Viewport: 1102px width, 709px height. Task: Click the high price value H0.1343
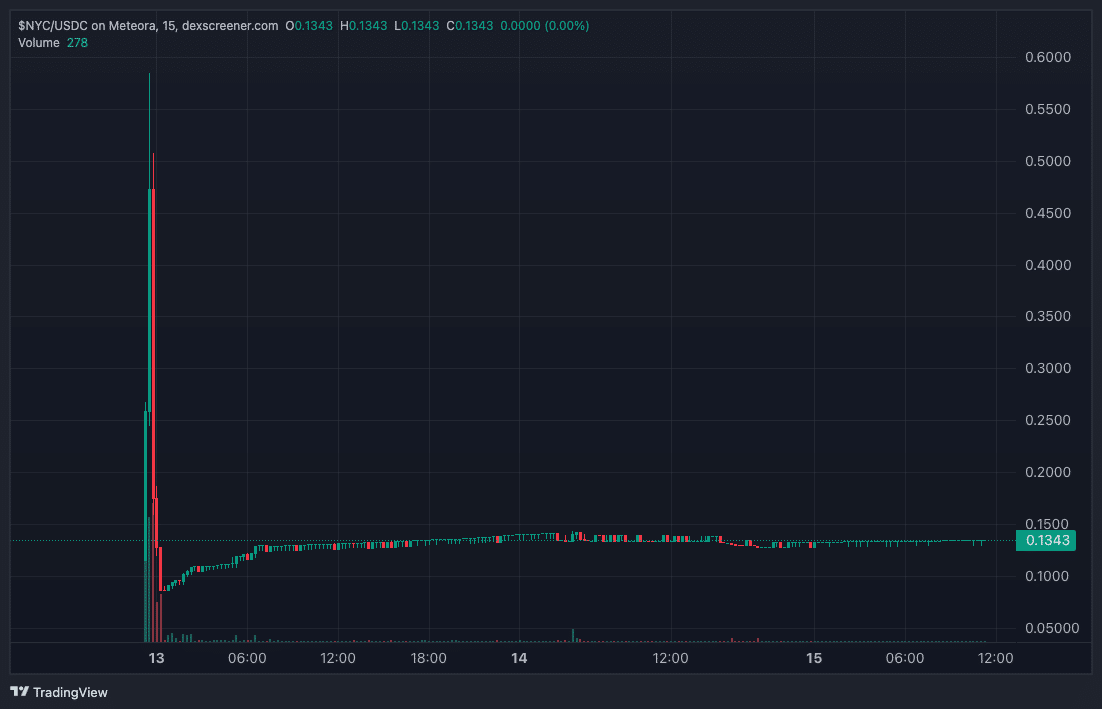point(363,26)
